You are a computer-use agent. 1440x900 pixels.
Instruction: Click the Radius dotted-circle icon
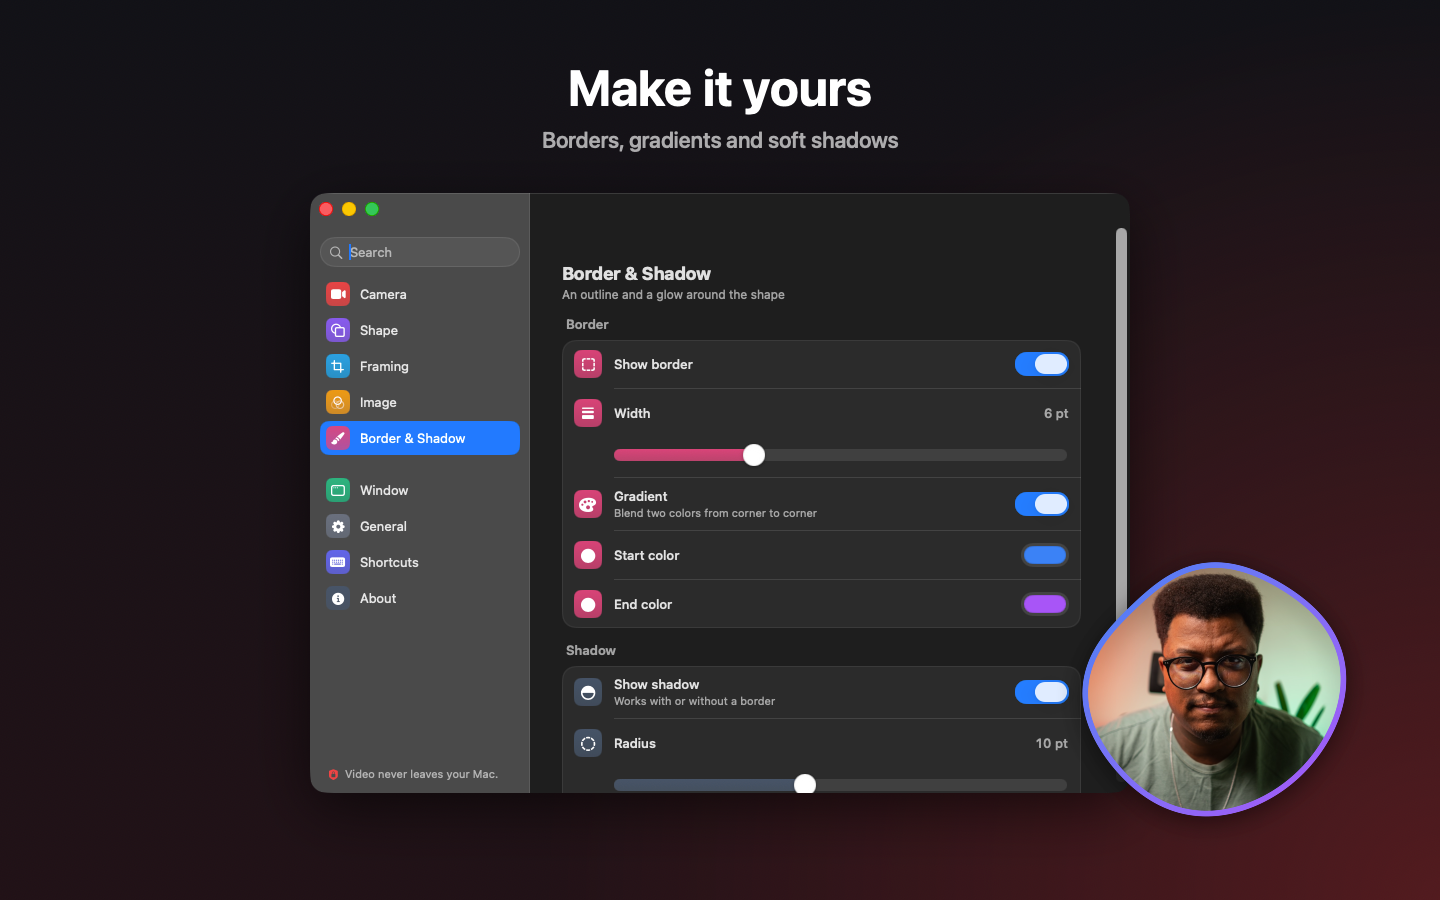tap(588, 743)
